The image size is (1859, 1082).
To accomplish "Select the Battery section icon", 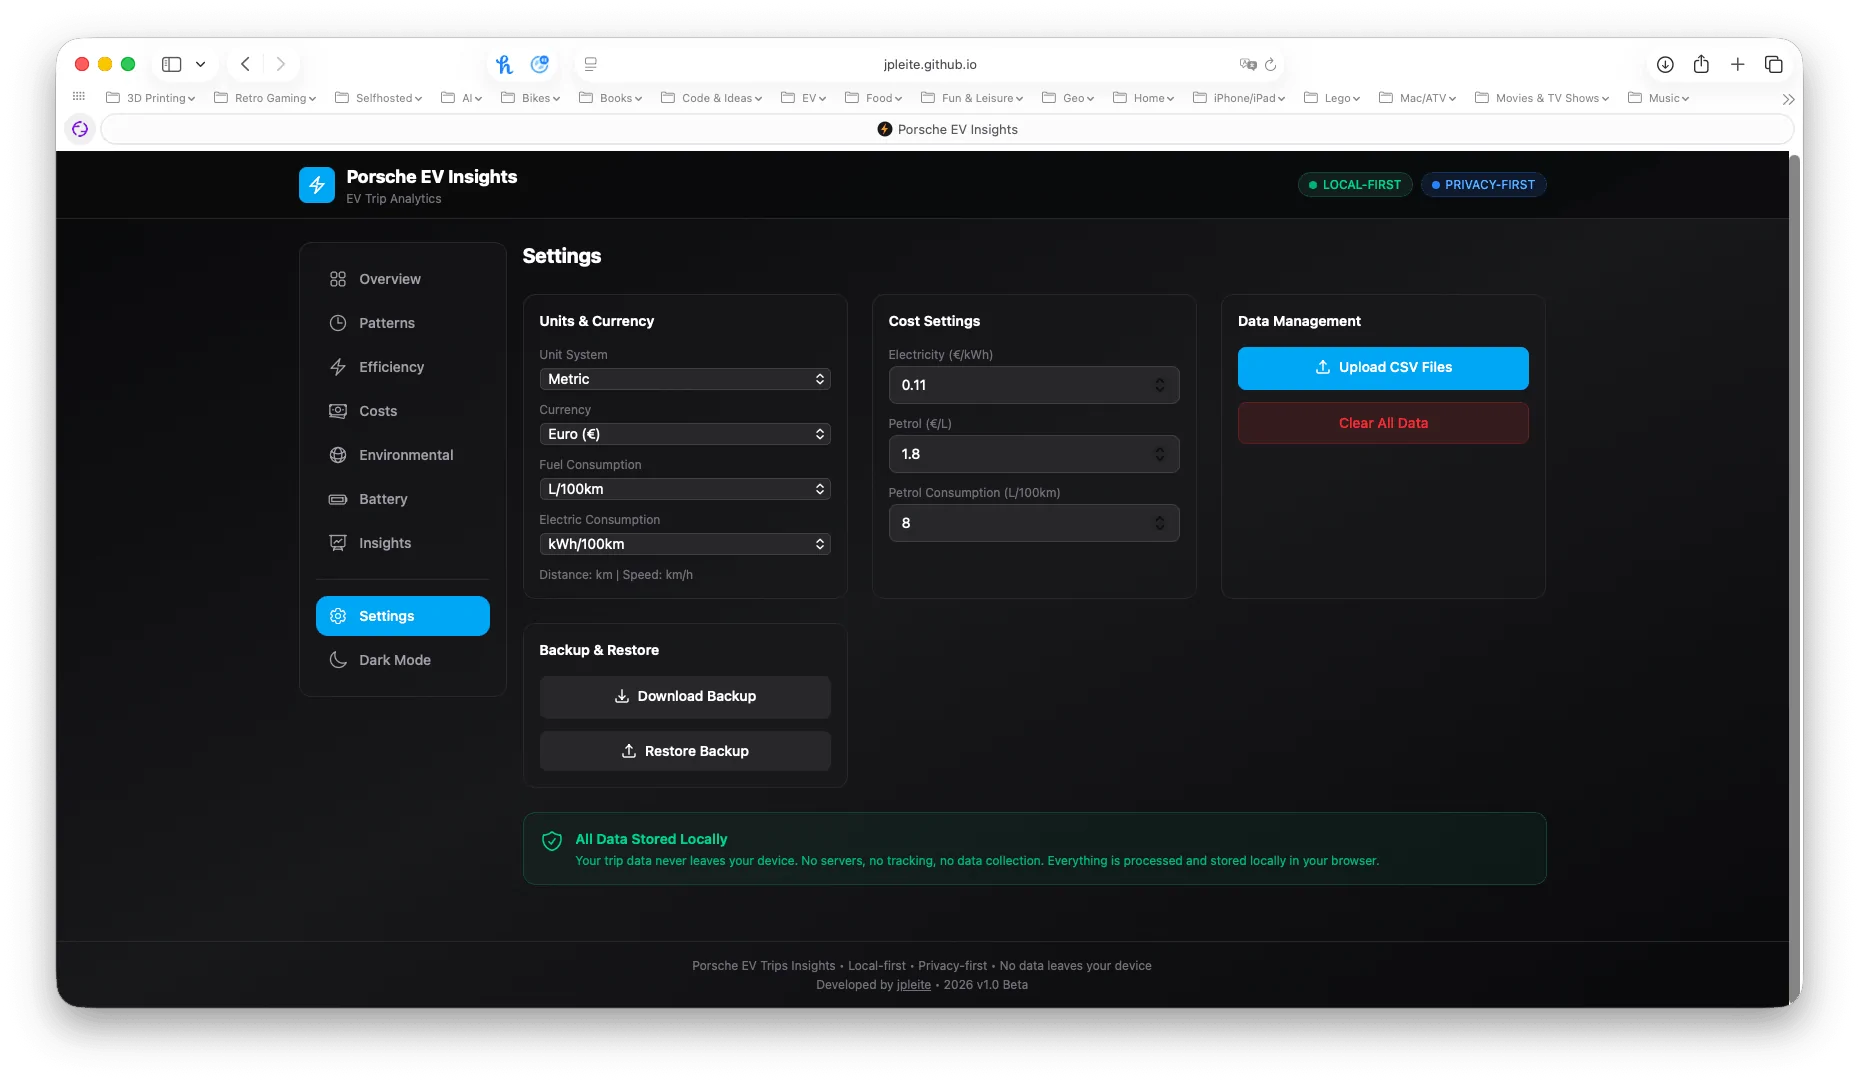I will point(338,499).
